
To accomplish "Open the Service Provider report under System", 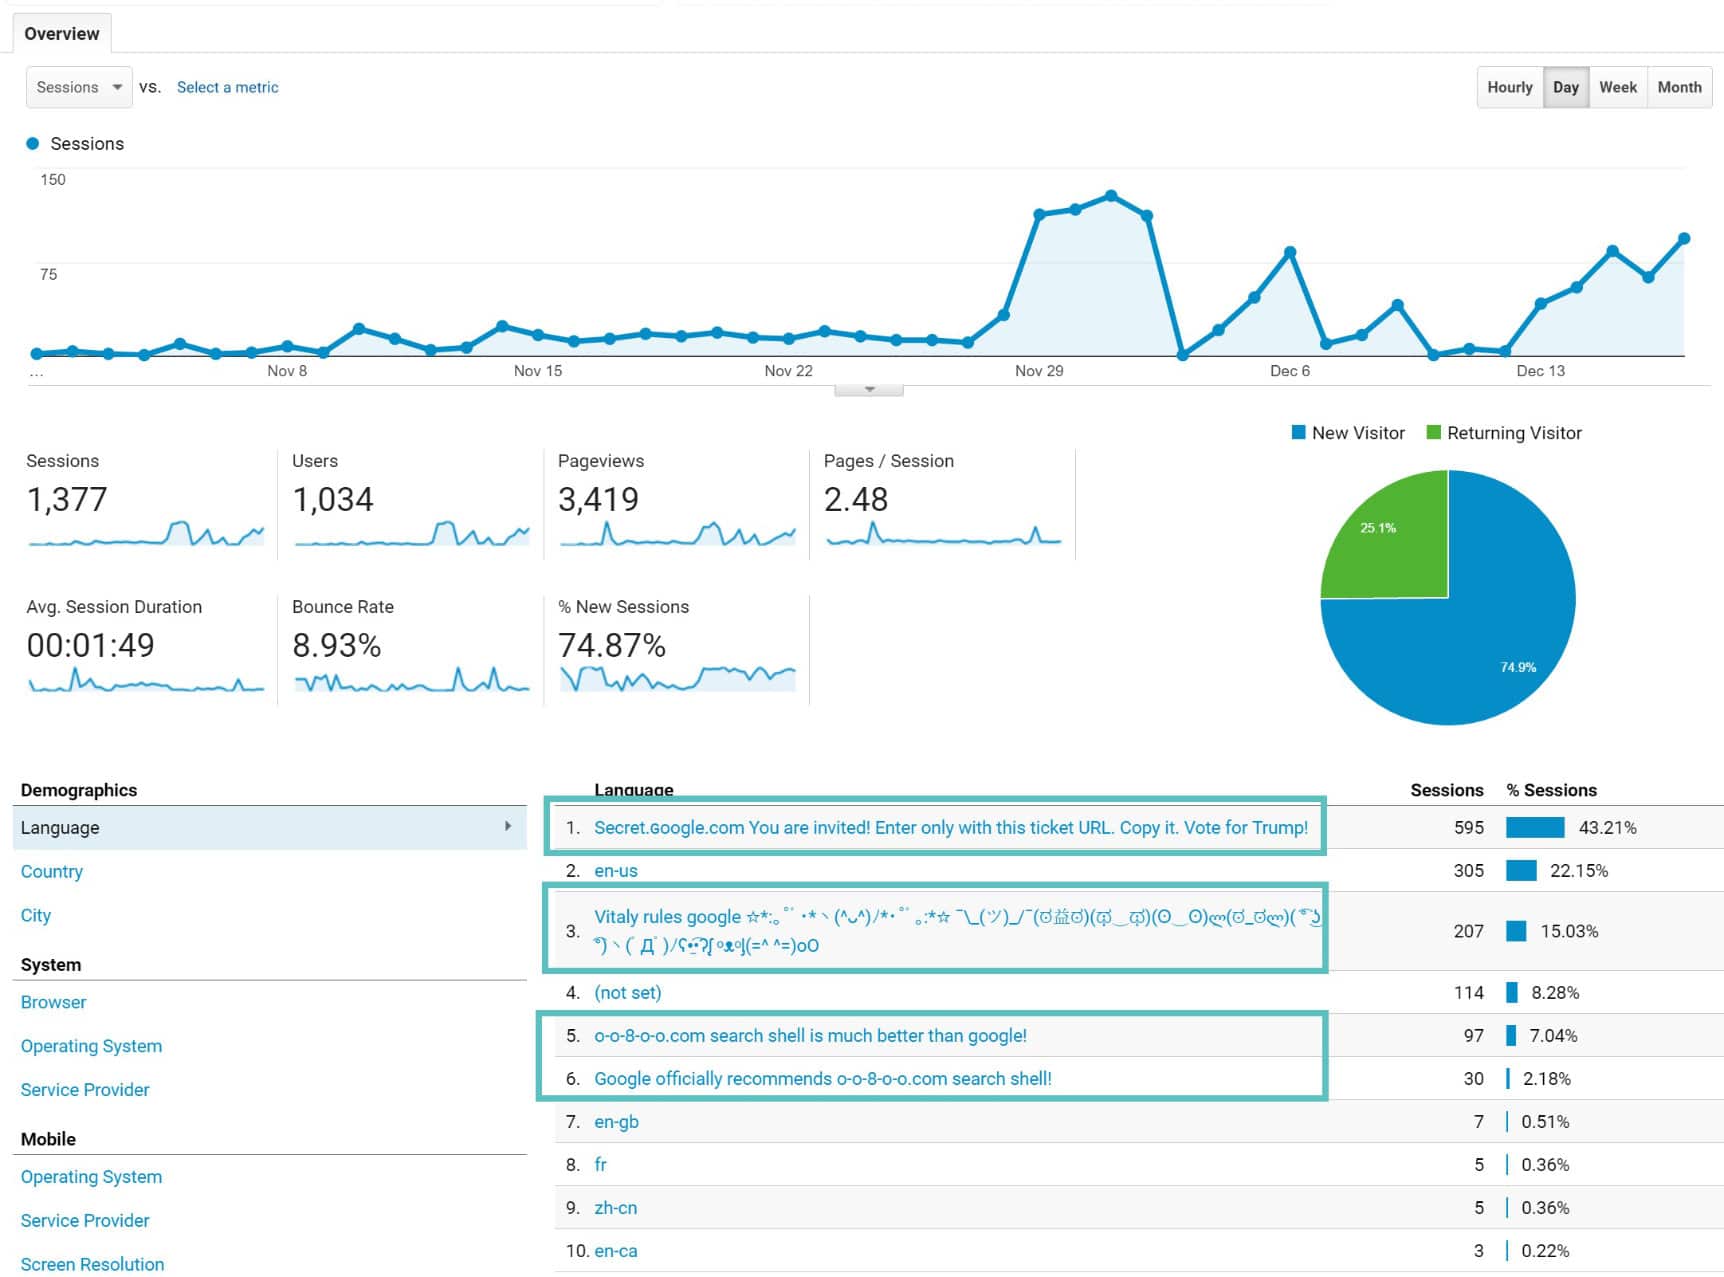I will (x=84, y=1089).
